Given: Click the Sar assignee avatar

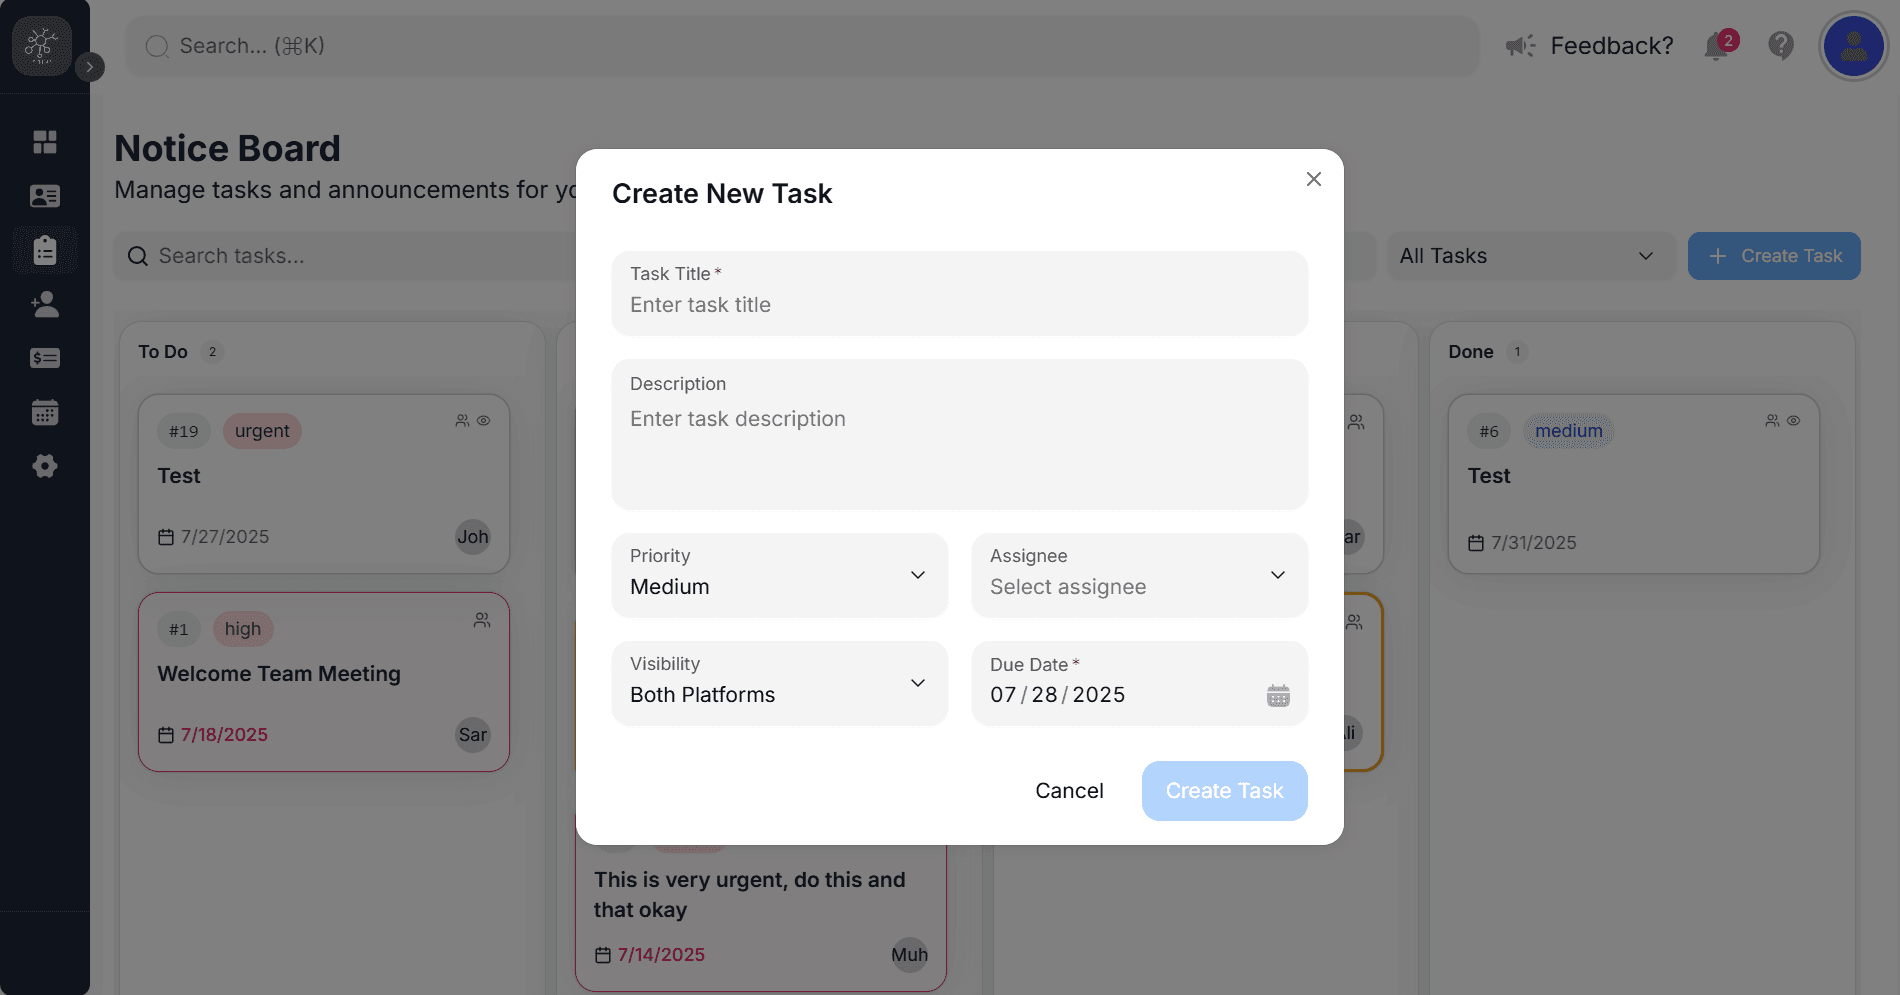Looking at the screenshot, I should click(x=473, y=735).
